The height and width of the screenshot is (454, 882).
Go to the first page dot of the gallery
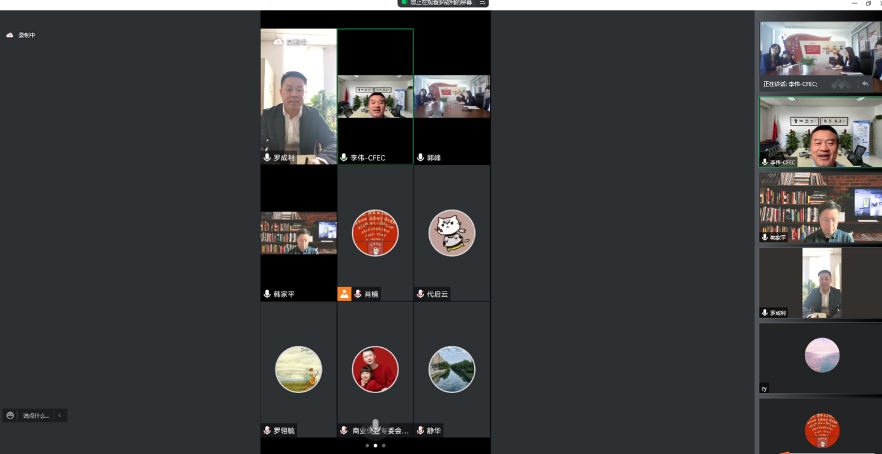(x=367, y=445)
